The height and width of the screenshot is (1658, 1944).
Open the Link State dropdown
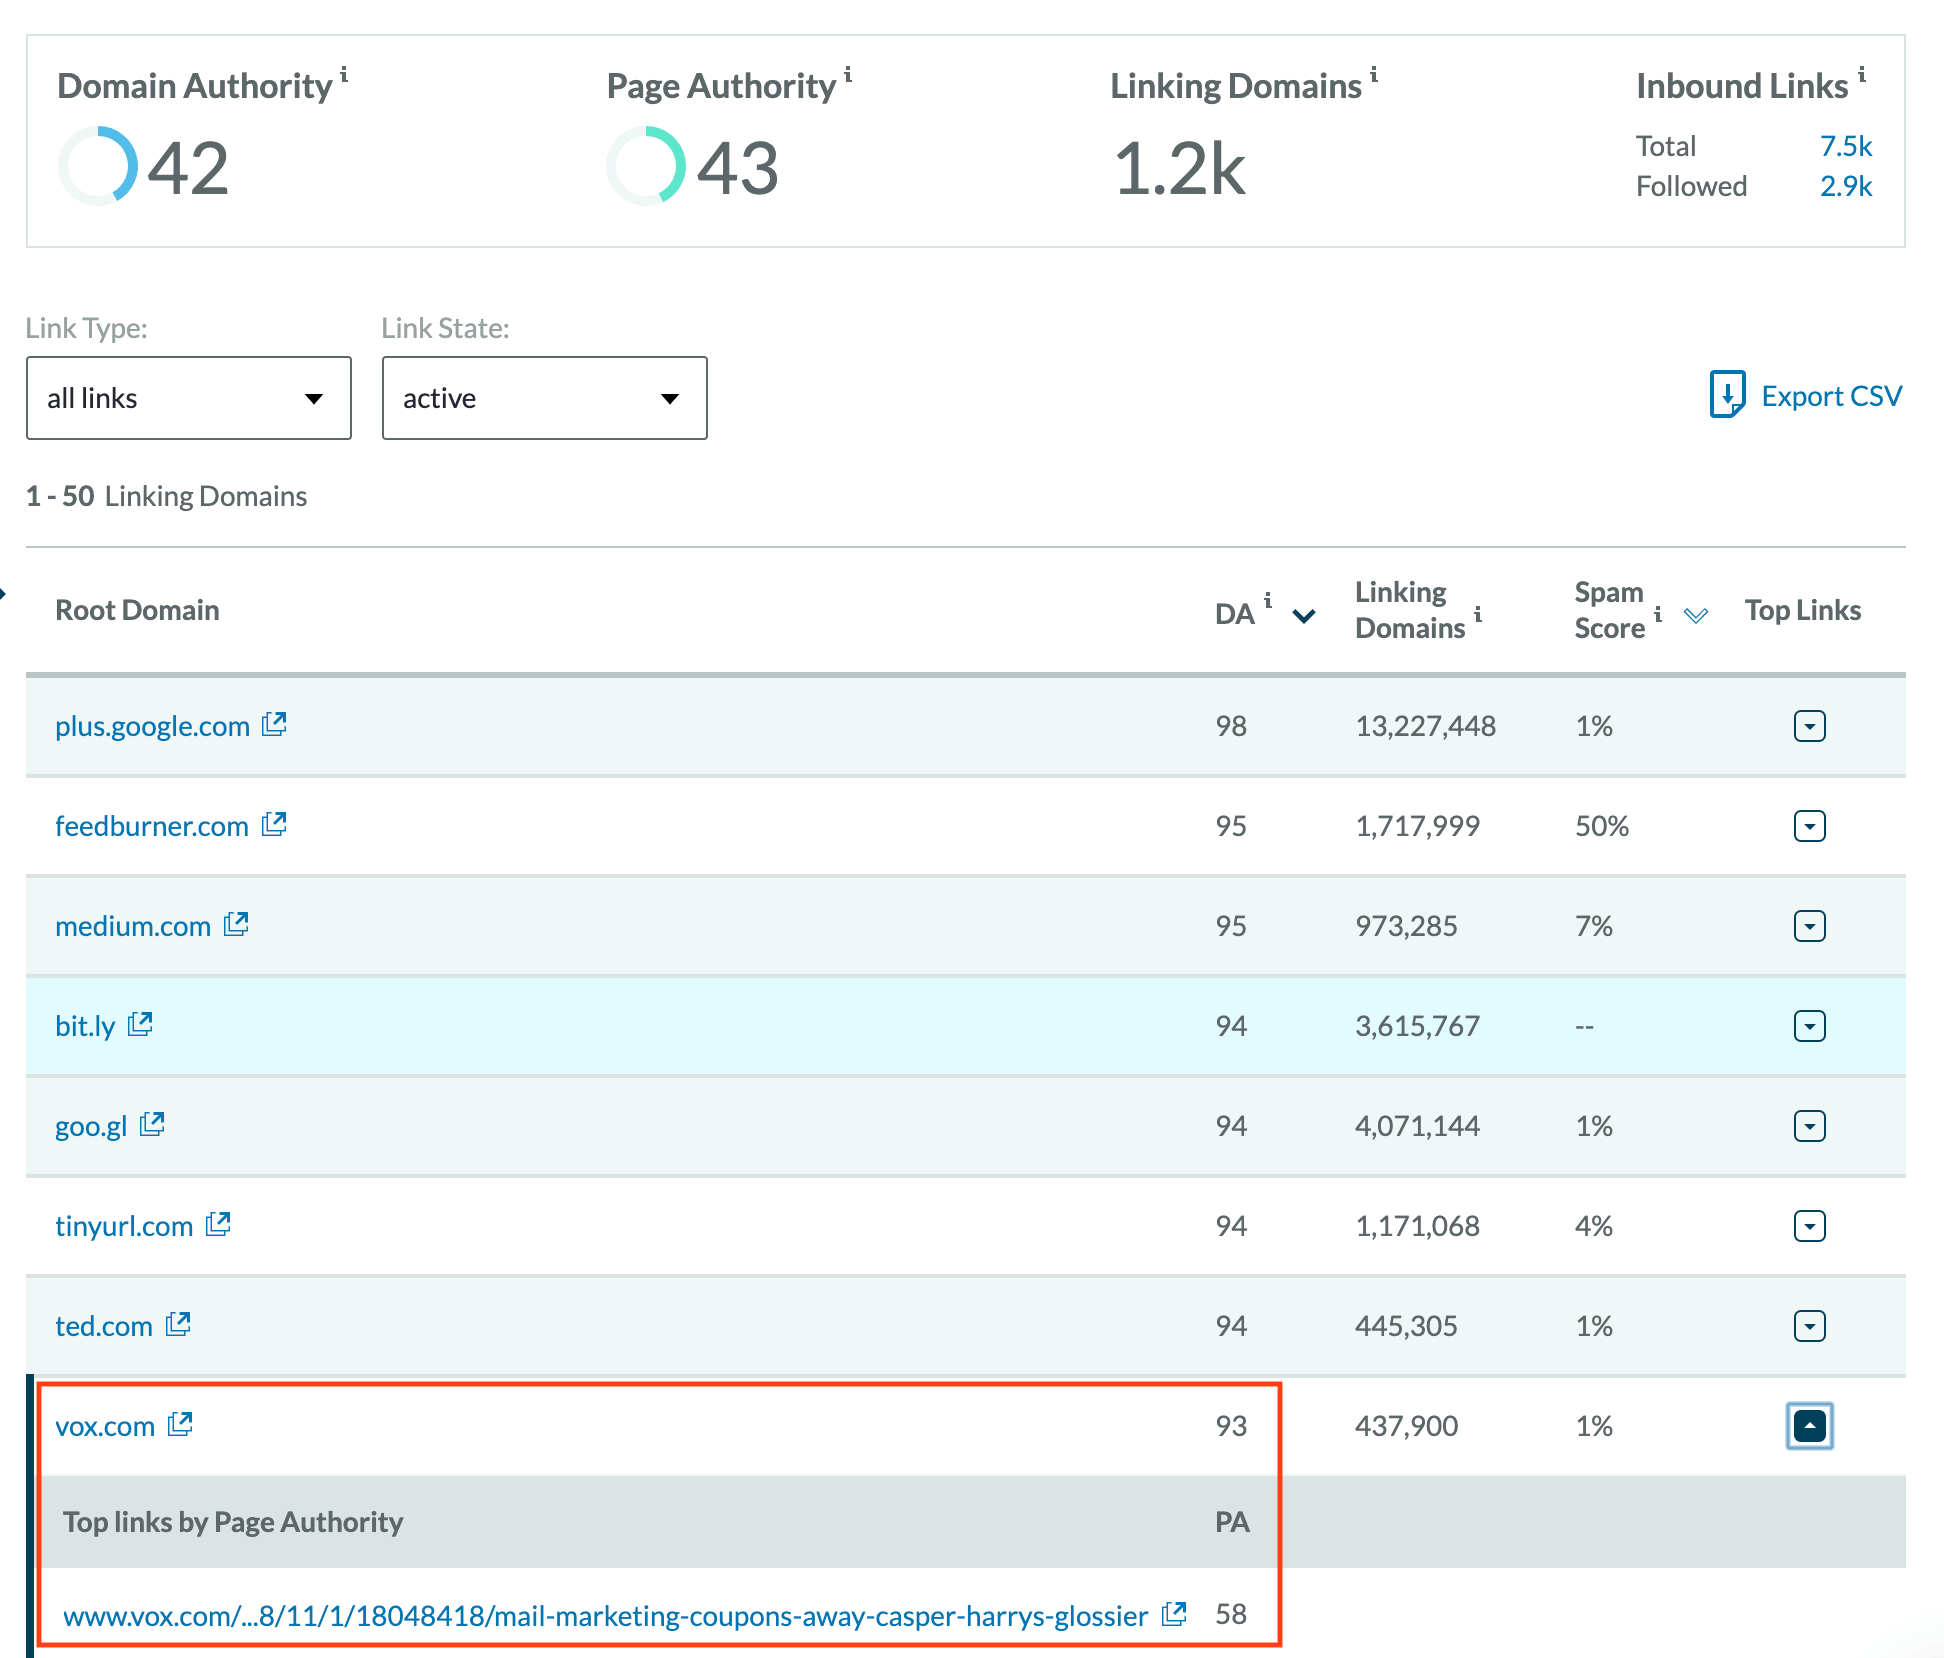click(544, 398)
